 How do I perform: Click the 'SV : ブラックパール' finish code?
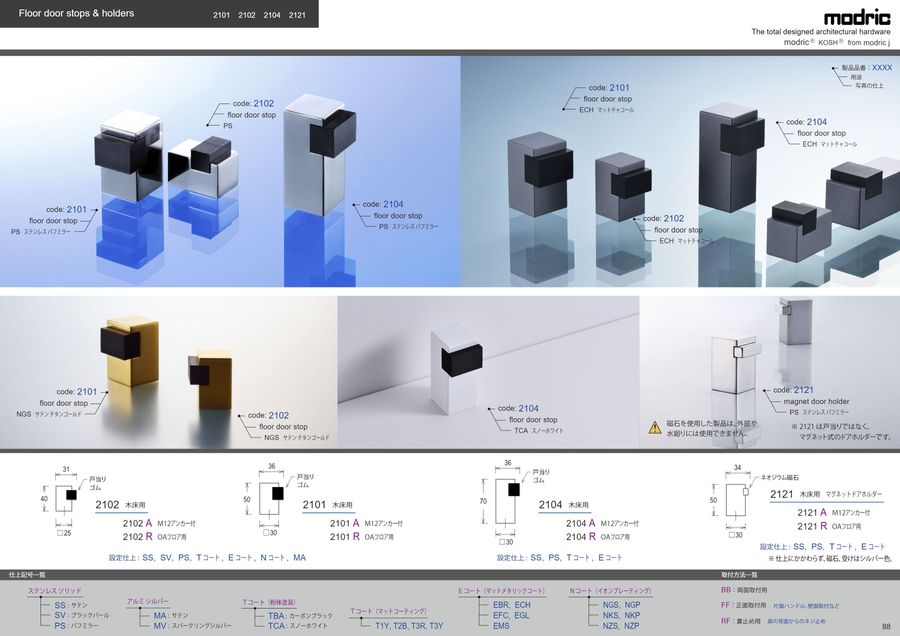(82, 615)
